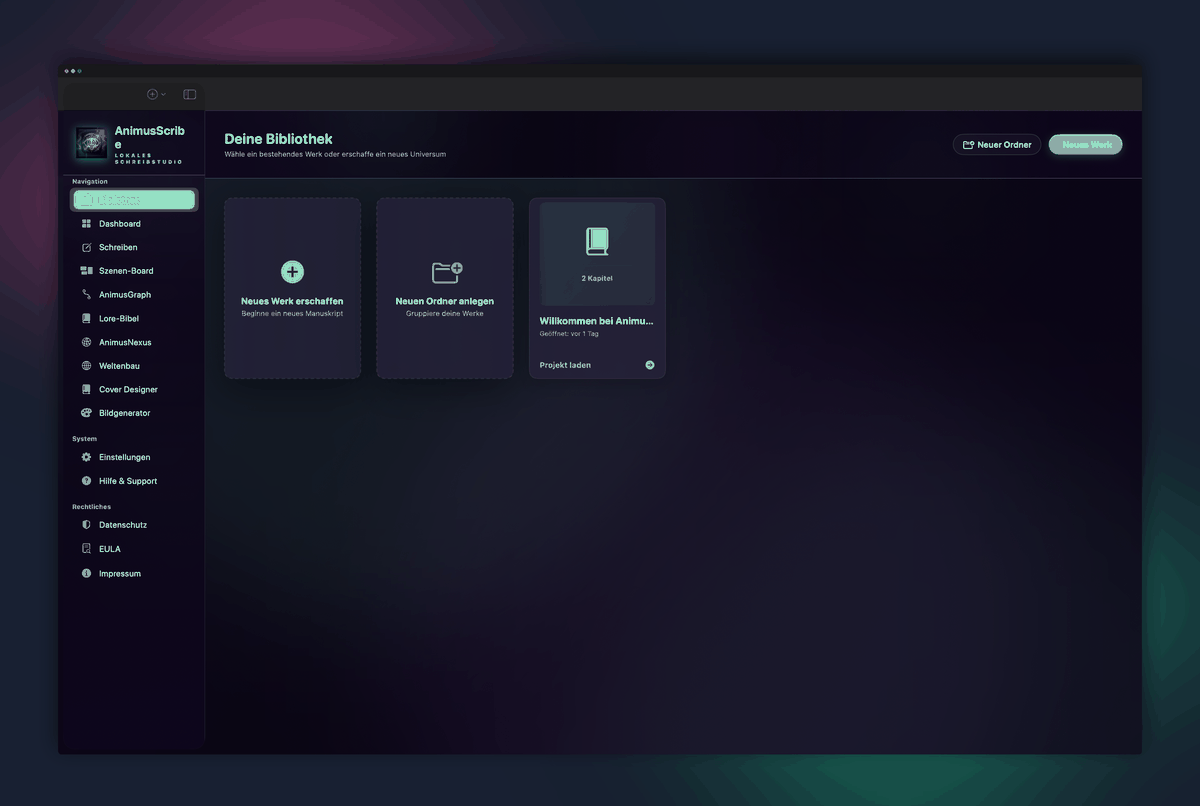Click the Projekt laden arrow icon
The height and width of the screenshot is (806, 1200).
[650, 365]
